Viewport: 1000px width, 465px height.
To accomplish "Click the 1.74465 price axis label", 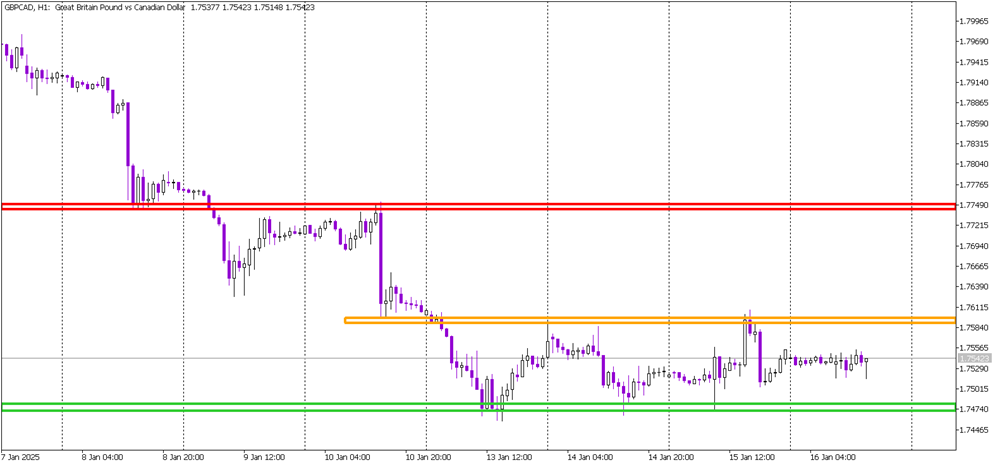I will tap(975, 429).
